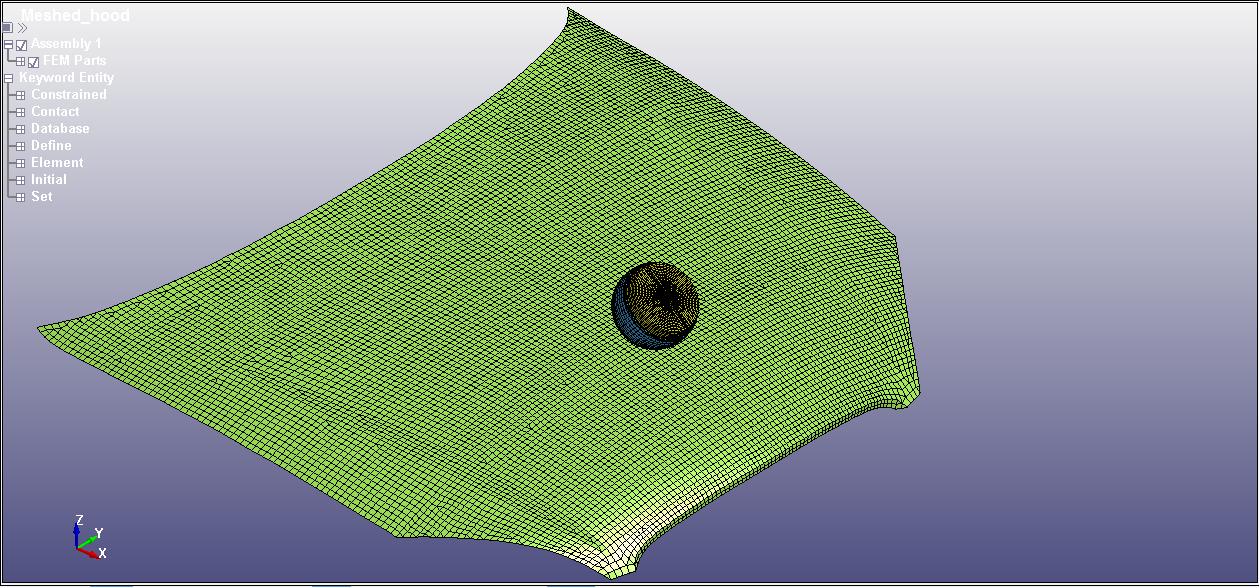The height and width of the screenshot is (587, 1259).
Task: Click the small square panel icon at top-left
Action: pos(6,27)
